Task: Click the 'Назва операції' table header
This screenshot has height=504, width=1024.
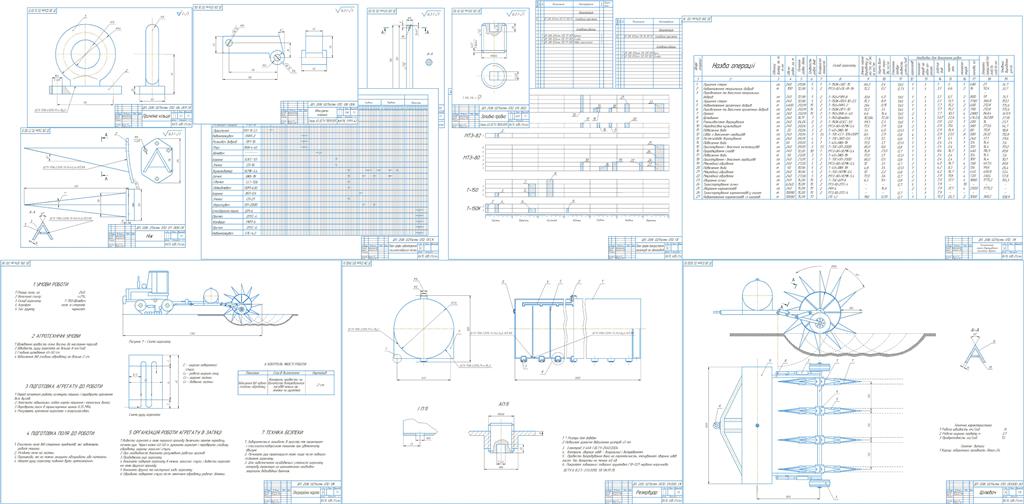Action: pyautogui.click(x=734, y=64)
